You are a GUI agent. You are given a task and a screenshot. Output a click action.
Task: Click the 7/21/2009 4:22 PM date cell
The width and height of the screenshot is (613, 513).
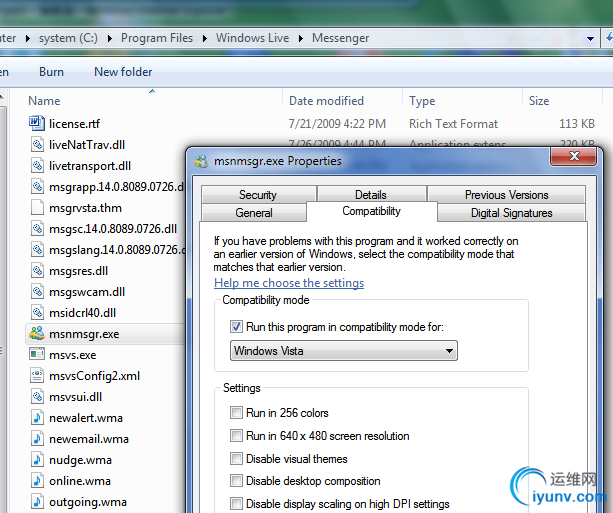tap(337, 124)
